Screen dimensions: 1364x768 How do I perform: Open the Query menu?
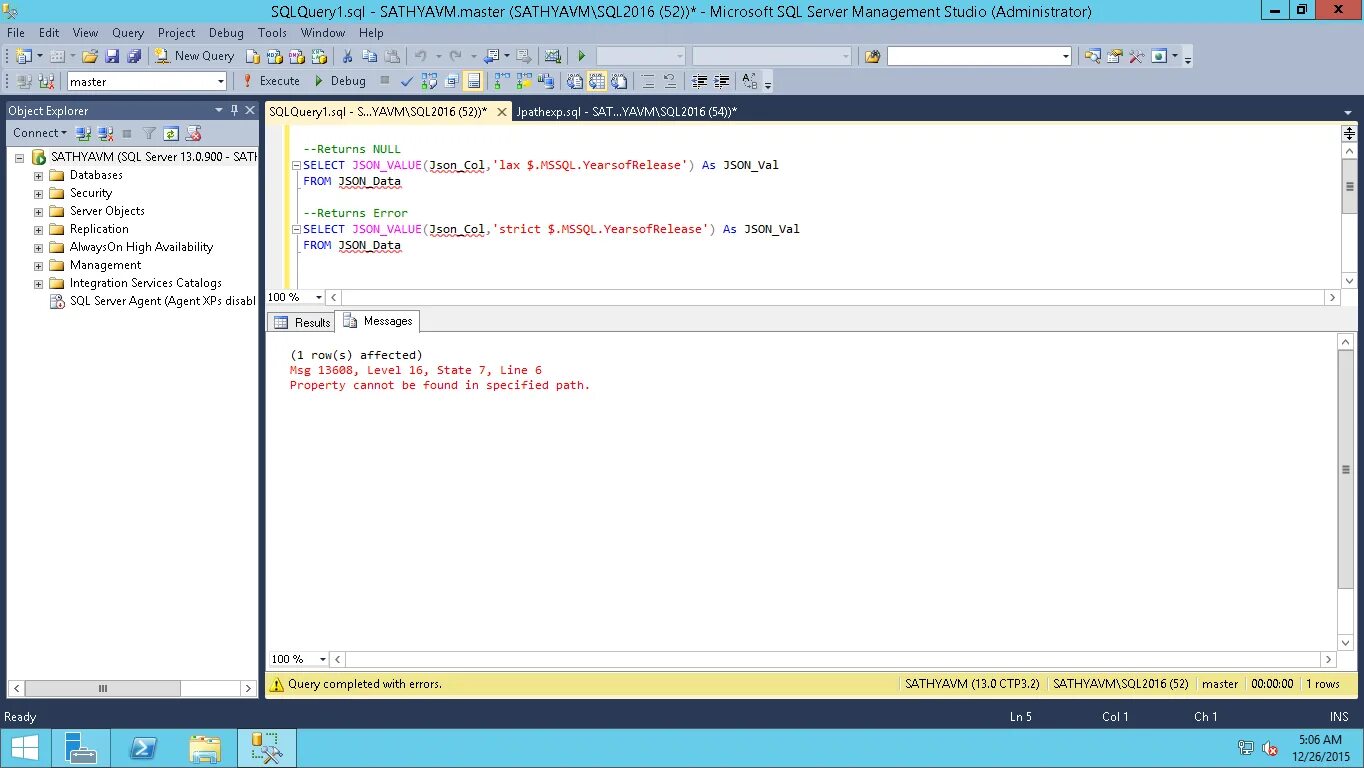(128, 33)
